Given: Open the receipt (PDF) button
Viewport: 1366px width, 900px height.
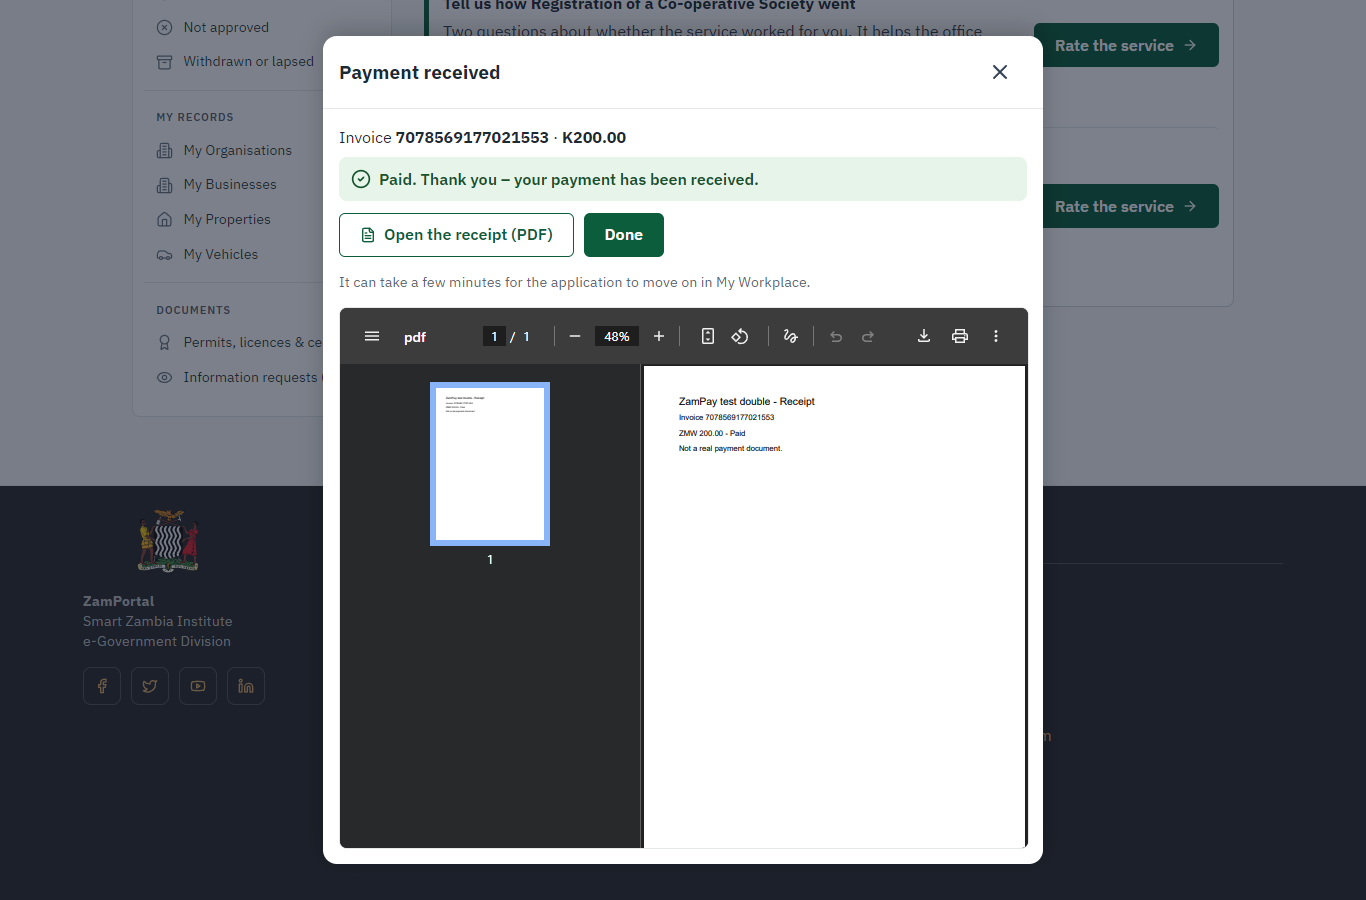Looking at the screenshot, I should point(456,235).
